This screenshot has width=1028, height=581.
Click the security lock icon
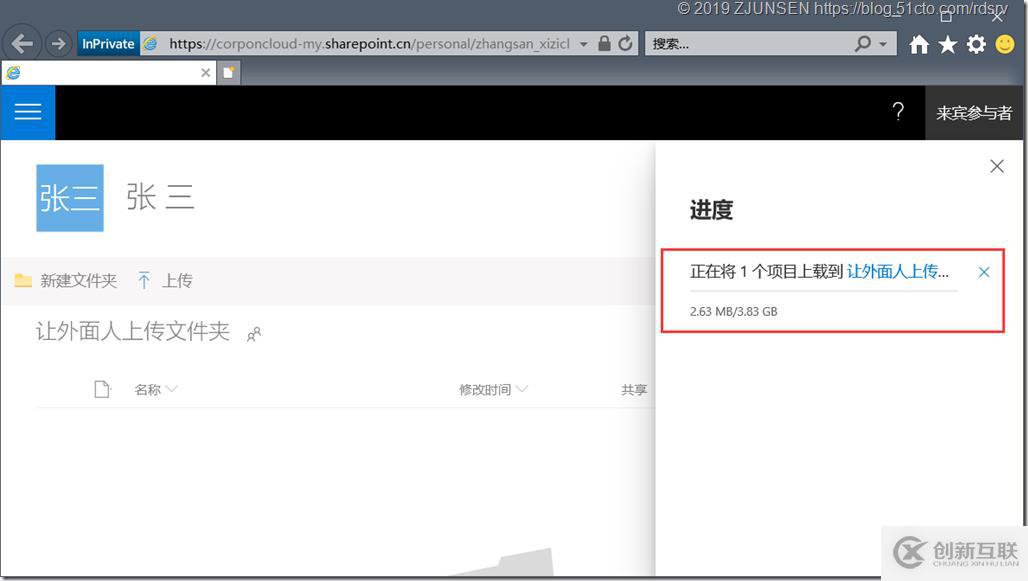(x=604, y=44)
